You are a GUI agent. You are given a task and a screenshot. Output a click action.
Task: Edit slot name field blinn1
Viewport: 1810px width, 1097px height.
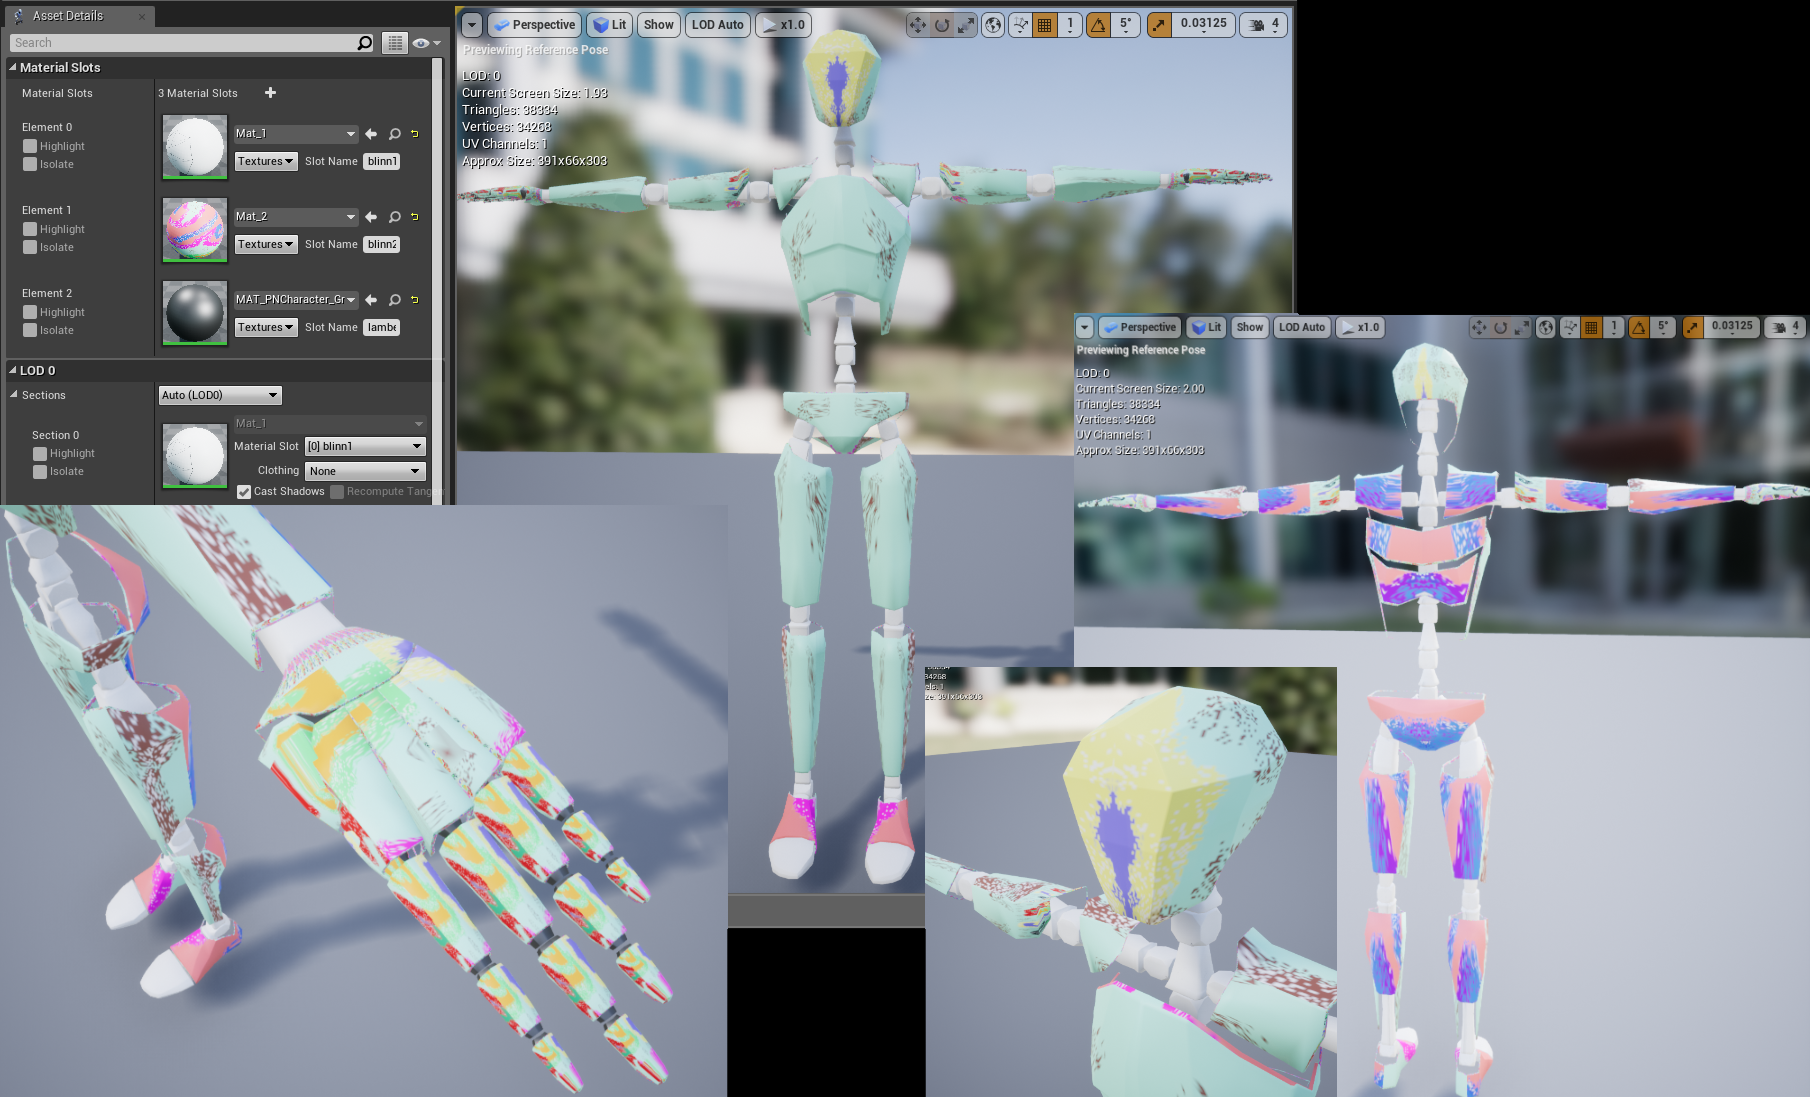tap(381, 161)
